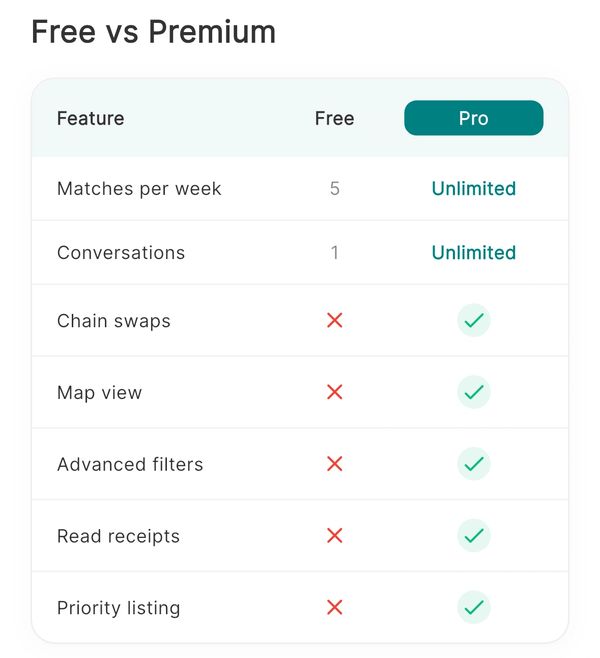Click the Priority listing Pro checkmark
600x658 pixels.
point(474,607)
